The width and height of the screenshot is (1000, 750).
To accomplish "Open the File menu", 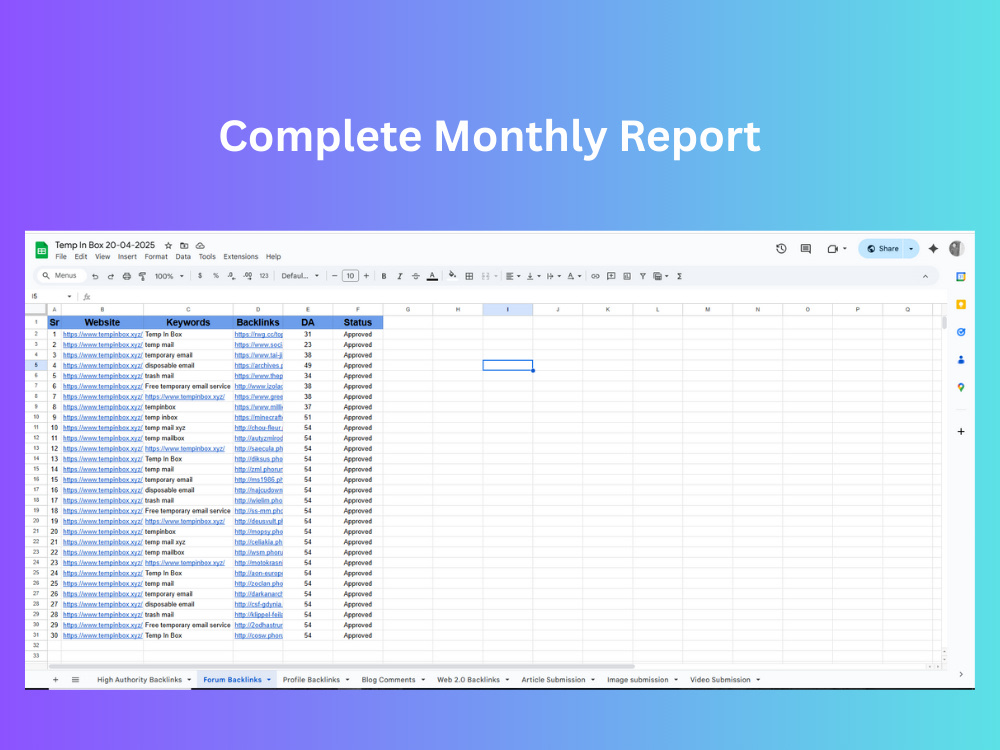I will coord(61,257).
